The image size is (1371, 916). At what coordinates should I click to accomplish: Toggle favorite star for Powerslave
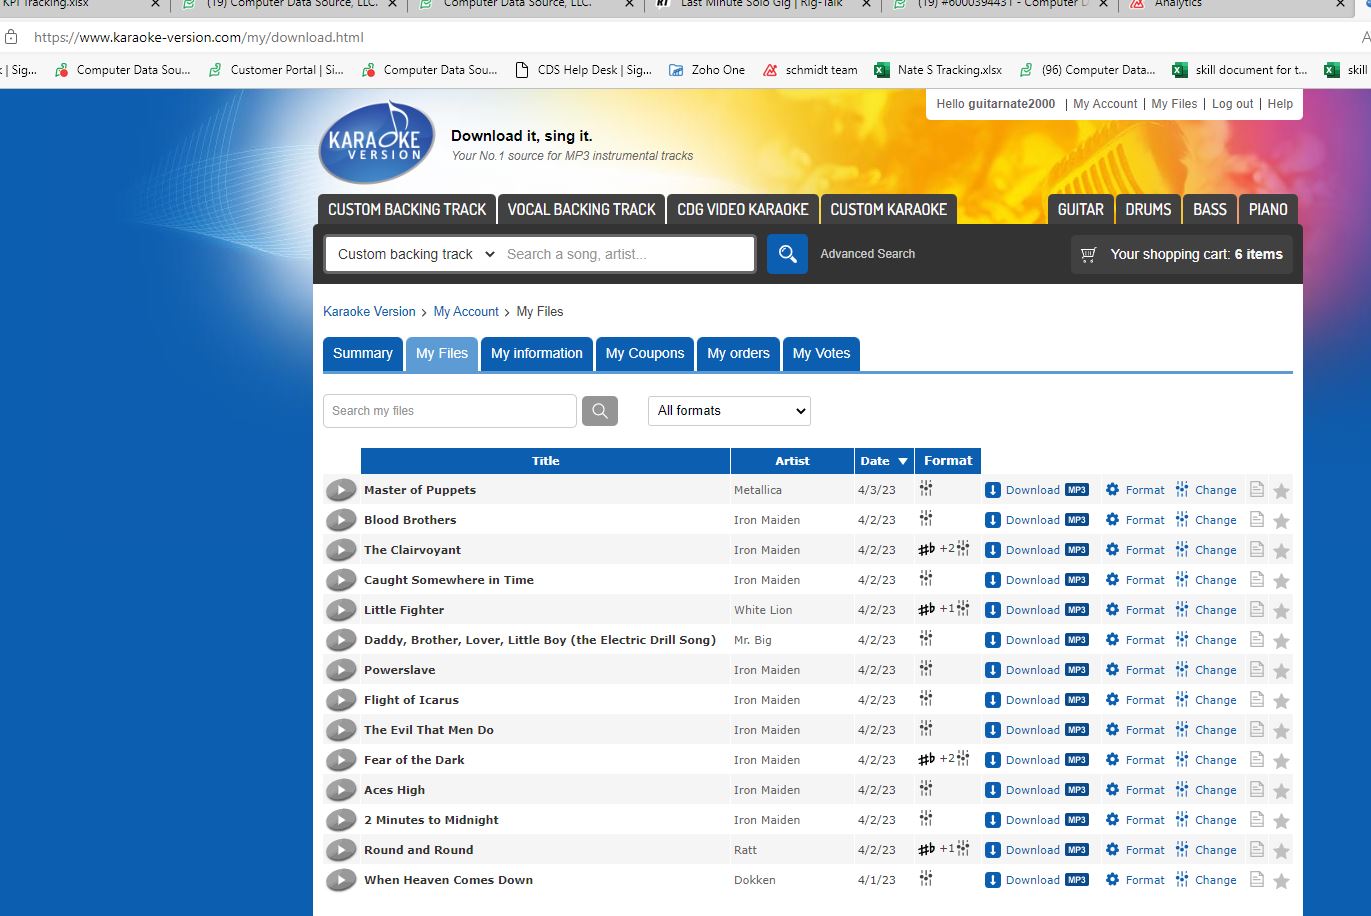1281,671
